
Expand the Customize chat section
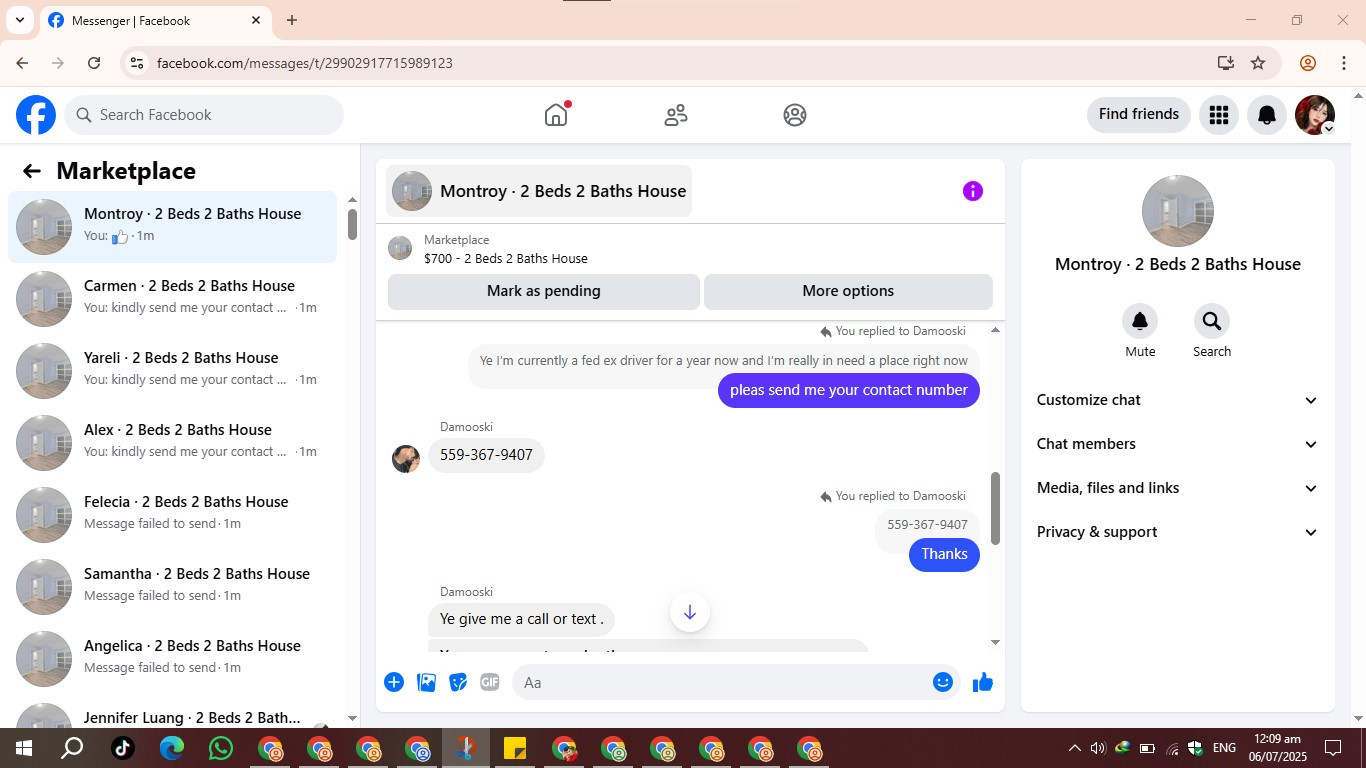pos(1178,400)
